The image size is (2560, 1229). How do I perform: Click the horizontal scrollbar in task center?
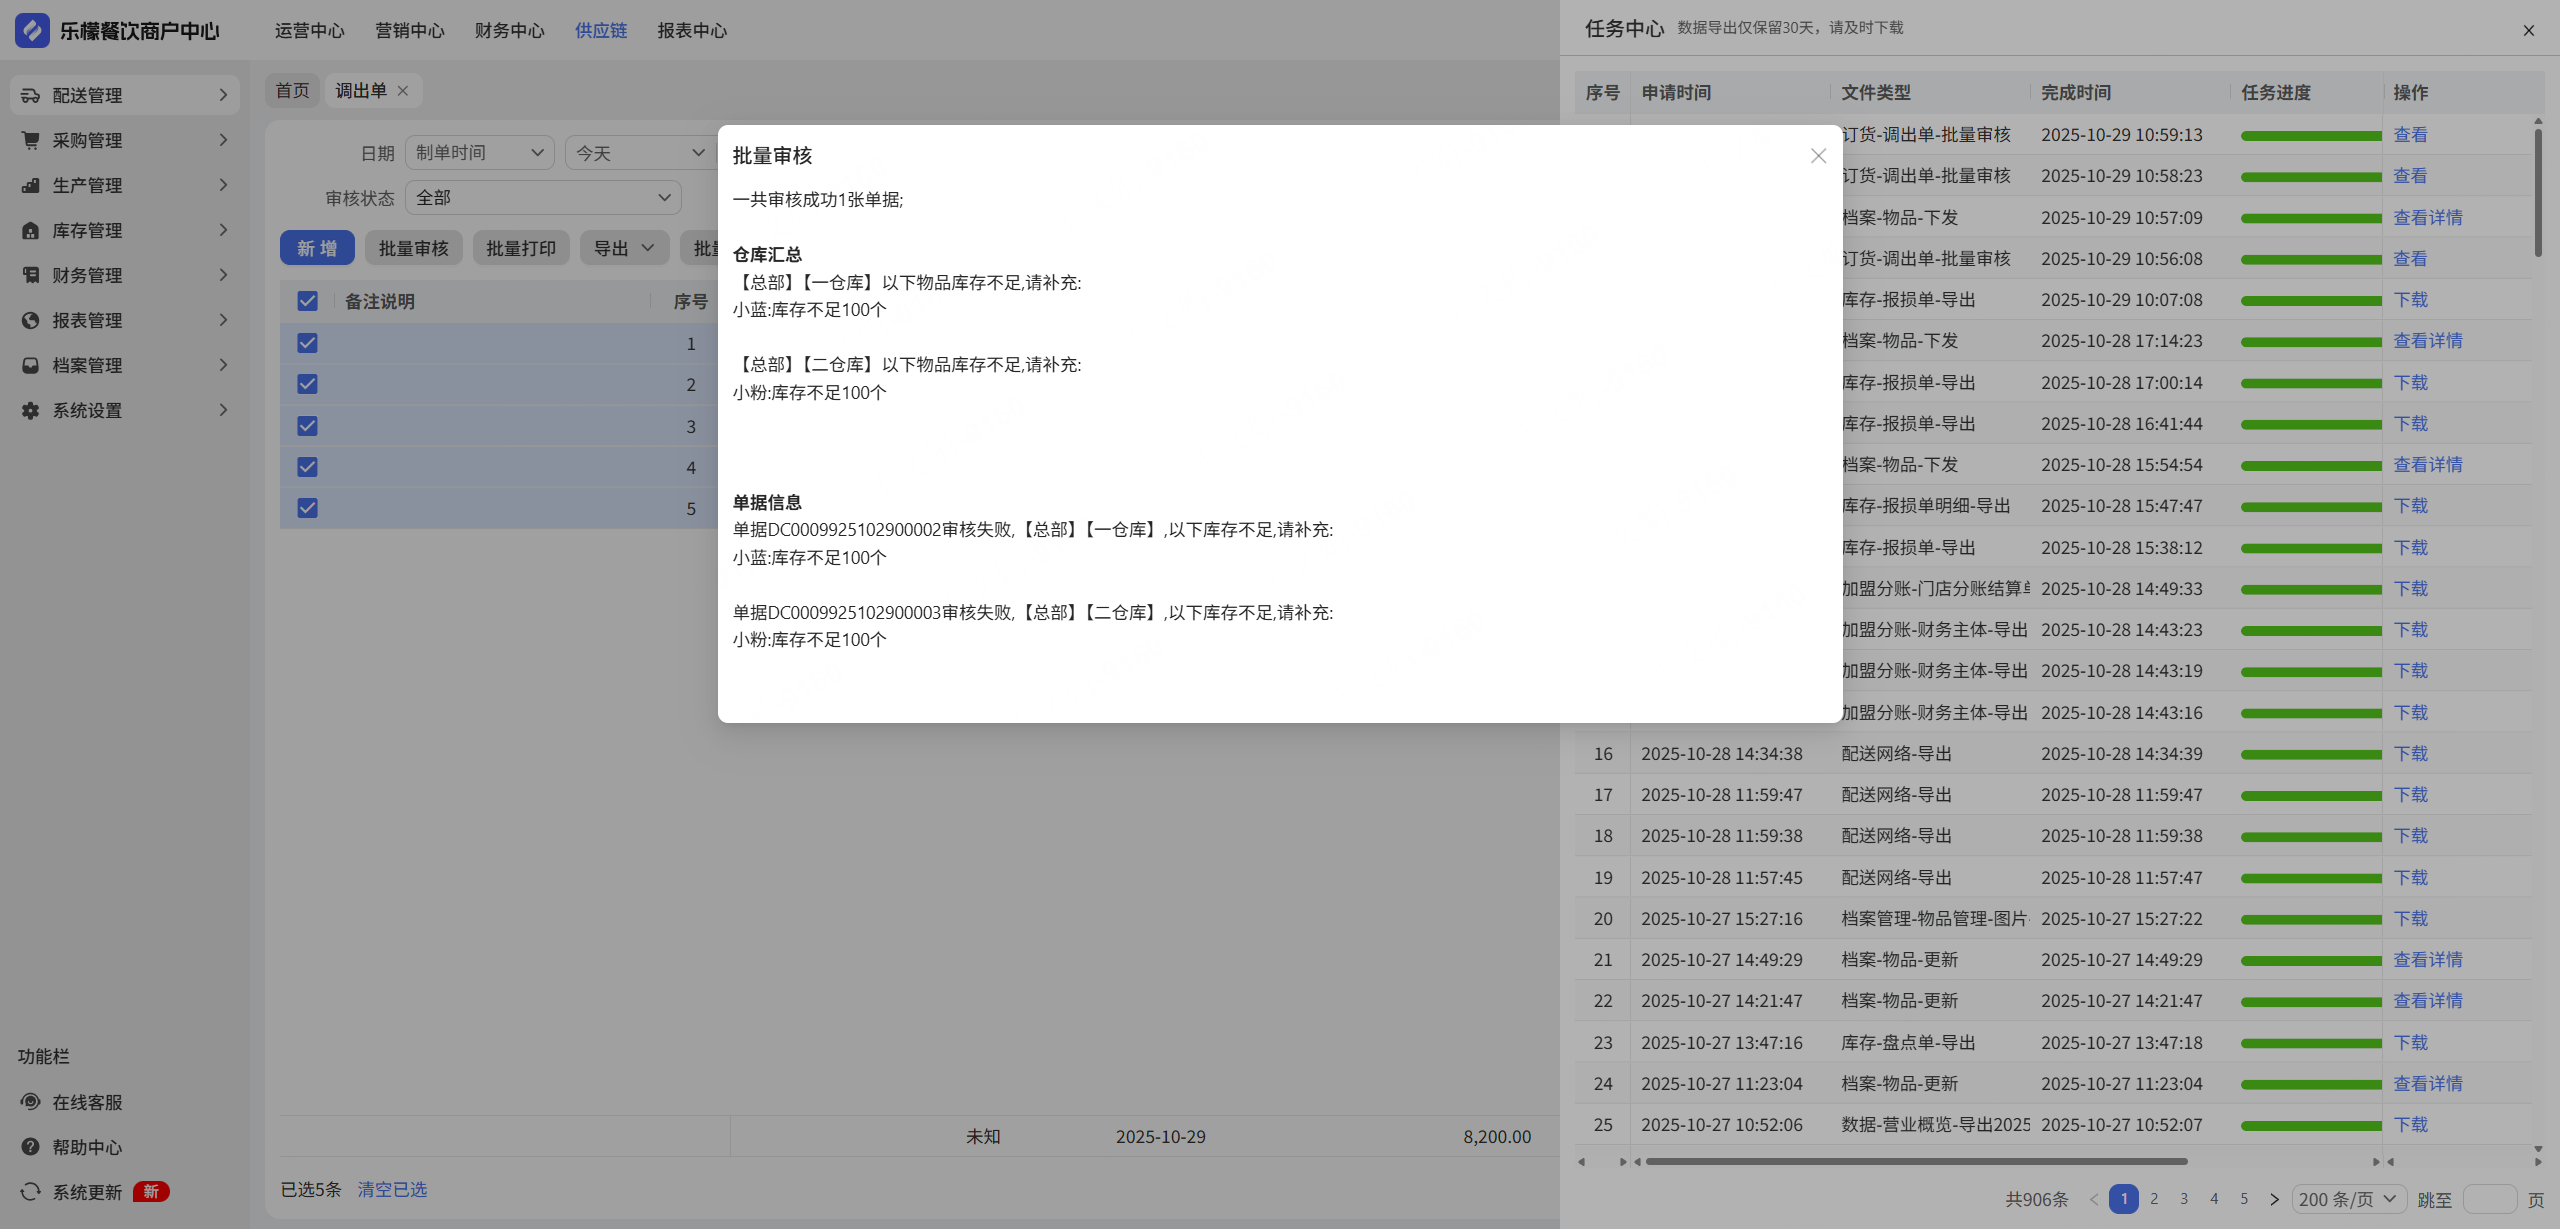point(1916,1161)
